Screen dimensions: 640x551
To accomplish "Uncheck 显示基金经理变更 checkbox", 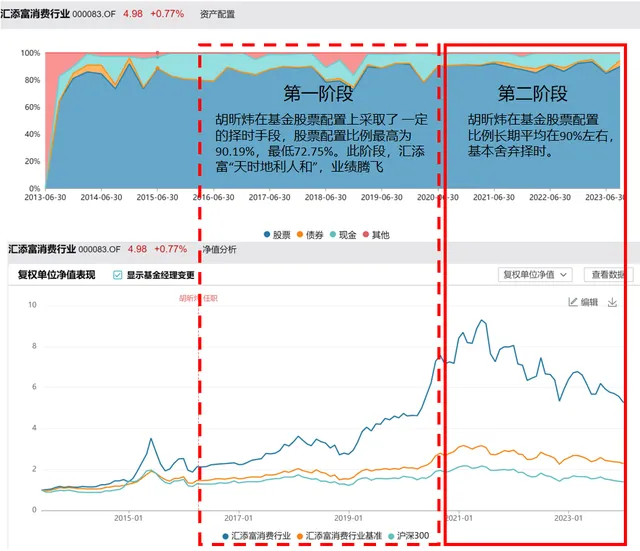I will coord(118,275).
